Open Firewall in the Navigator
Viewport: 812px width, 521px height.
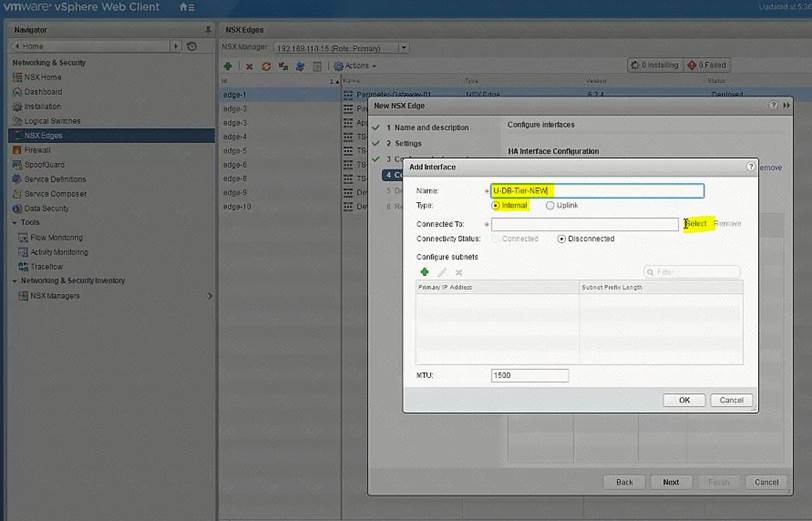tap(37, 150)
